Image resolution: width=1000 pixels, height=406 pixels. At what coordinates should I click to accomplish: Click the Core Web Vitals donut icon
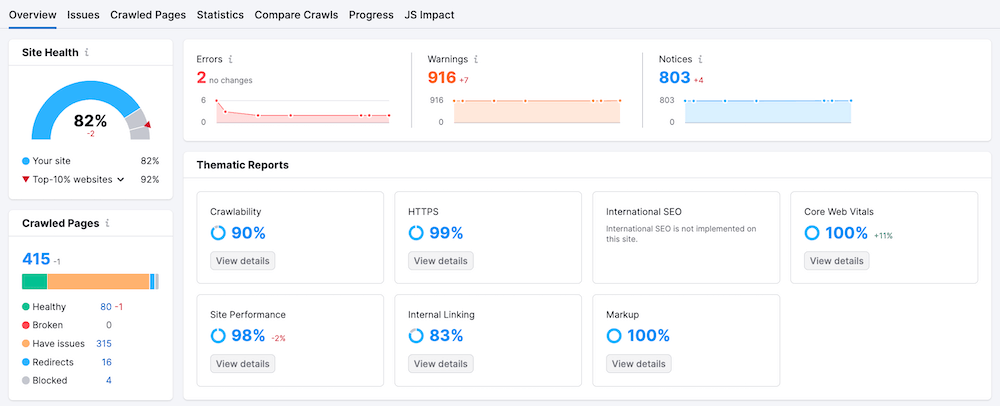click(x=812, y=233)
